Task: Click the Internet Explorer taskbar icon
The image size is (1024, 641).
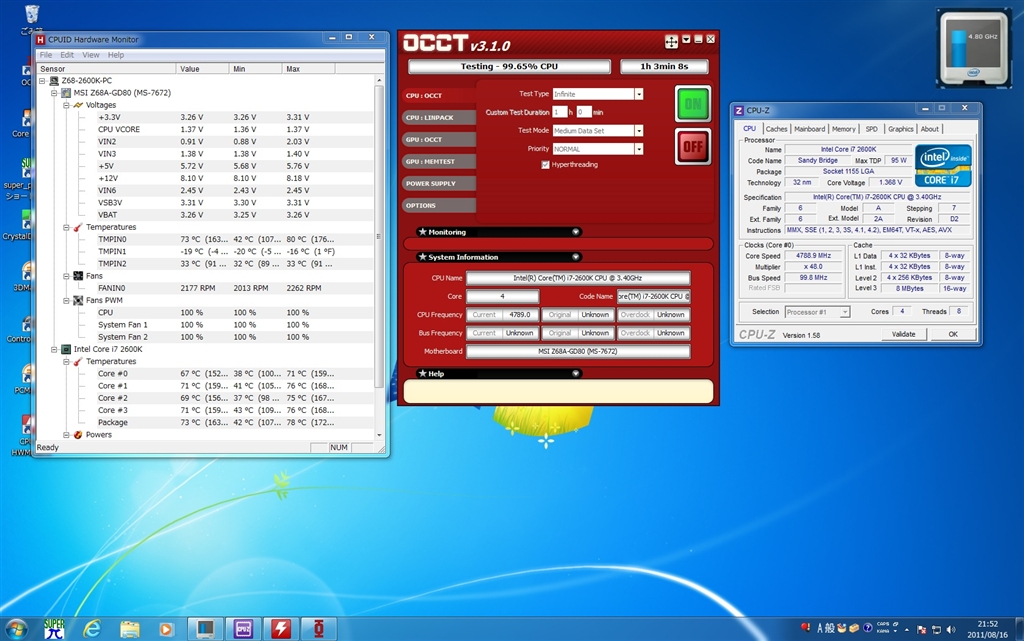Action: point(92,627)
